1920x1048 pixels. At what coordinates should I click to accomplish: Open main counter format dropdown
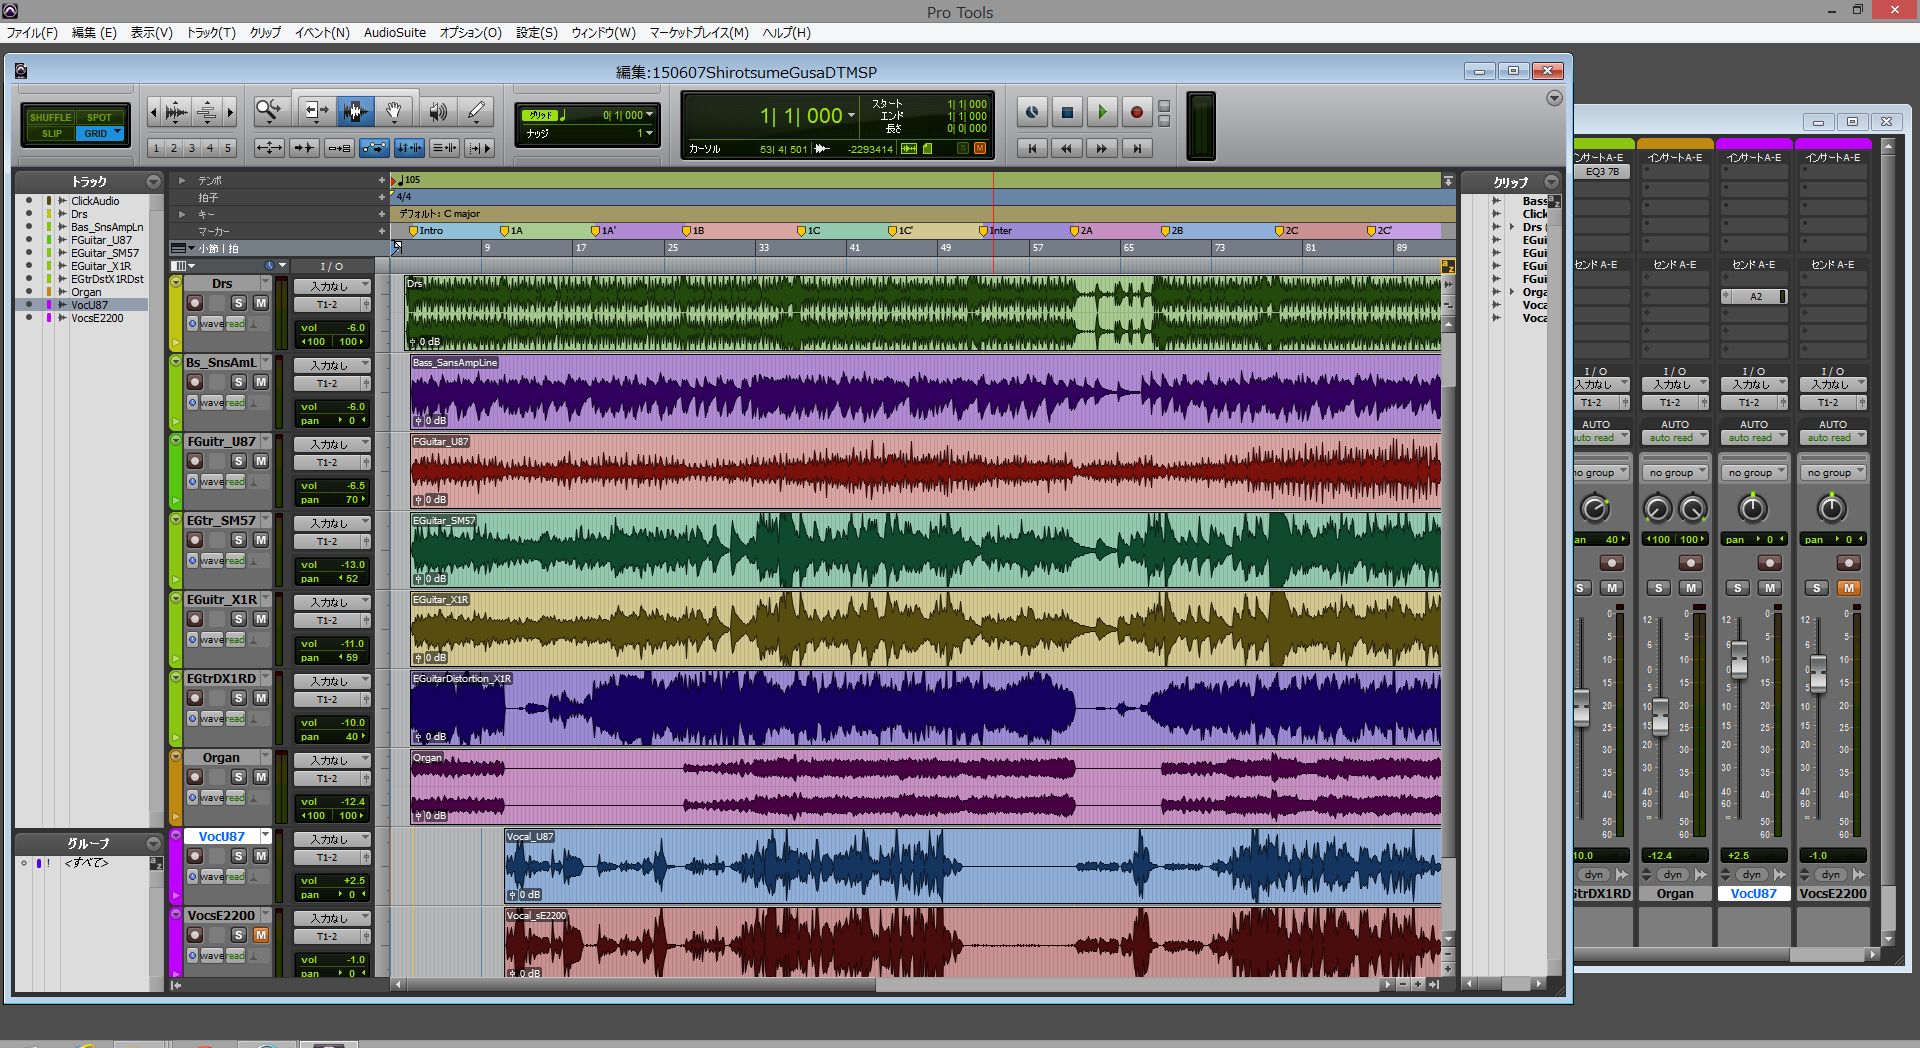click(x=852, y=116)
